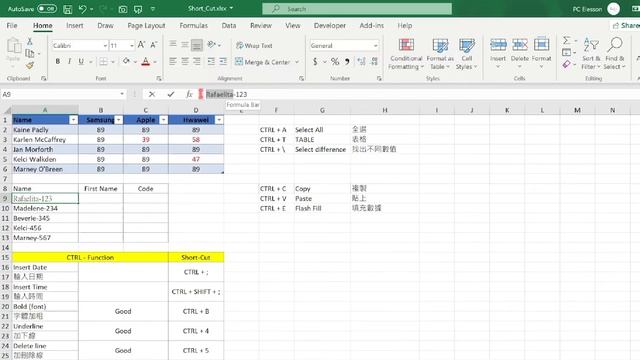
Task: Click cell containing Madelene-234
Action: point(45,208)
